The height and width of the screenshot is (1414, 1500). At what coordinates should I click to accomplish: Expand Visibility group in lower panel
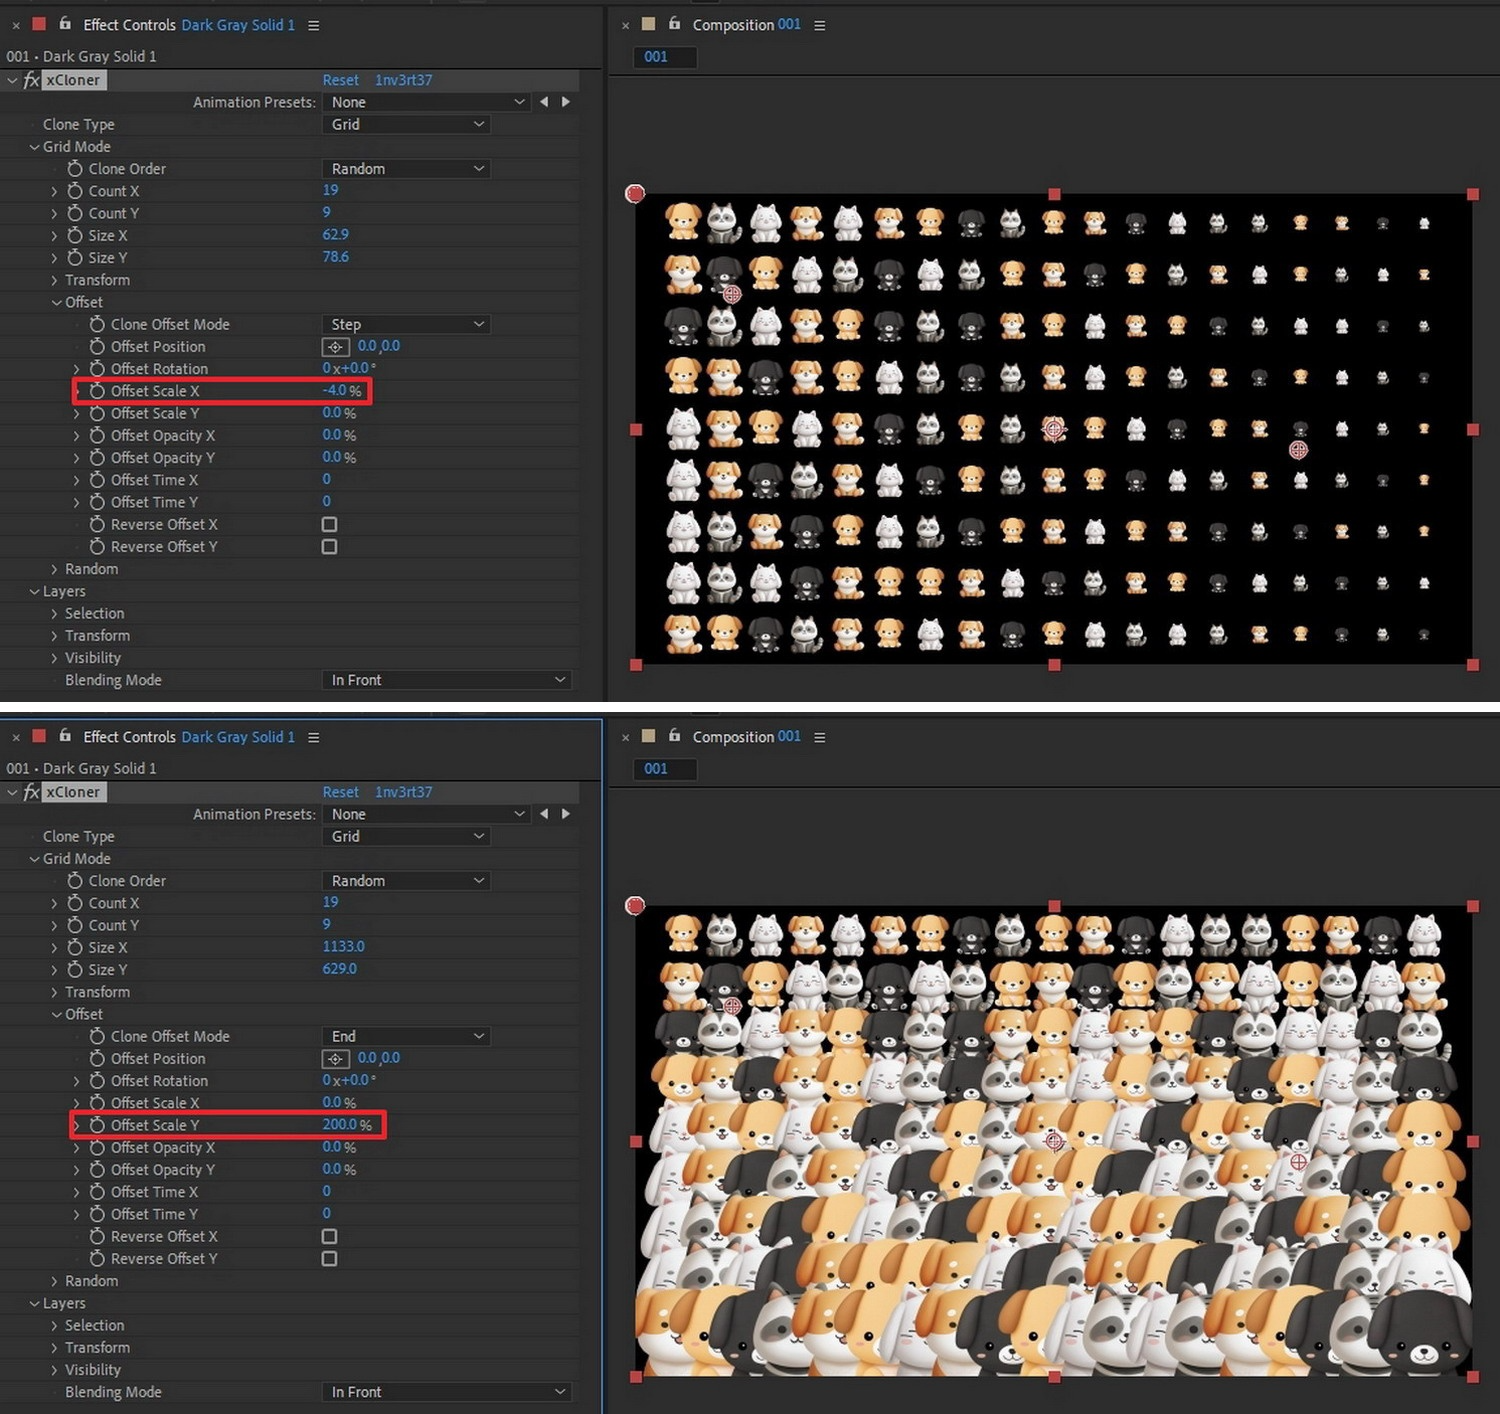(56, 1370)
